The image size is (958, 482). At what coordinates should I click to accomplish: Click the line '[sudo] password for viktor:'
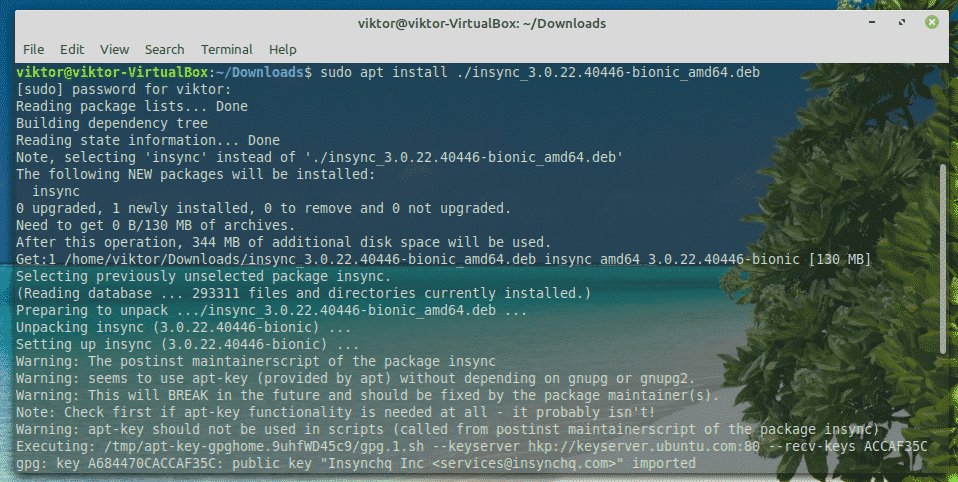(x=124, y=89)
